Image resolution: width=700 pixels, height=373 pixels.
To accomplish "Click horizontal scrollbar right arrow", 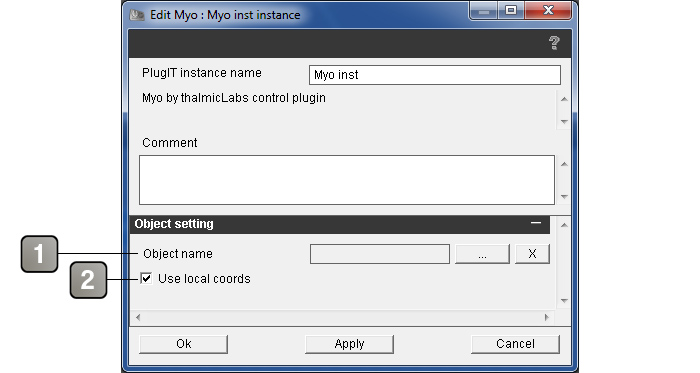I will 547,317.
